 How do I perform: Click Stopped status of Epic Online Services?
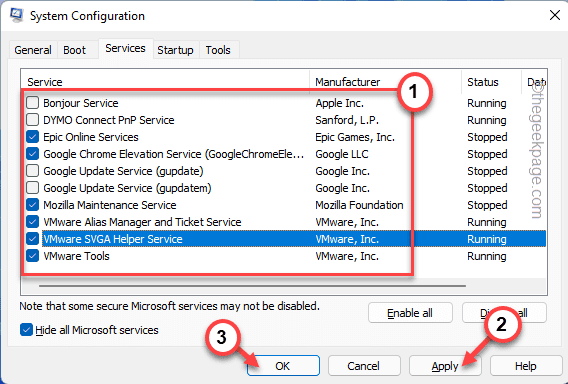point(487,137)
